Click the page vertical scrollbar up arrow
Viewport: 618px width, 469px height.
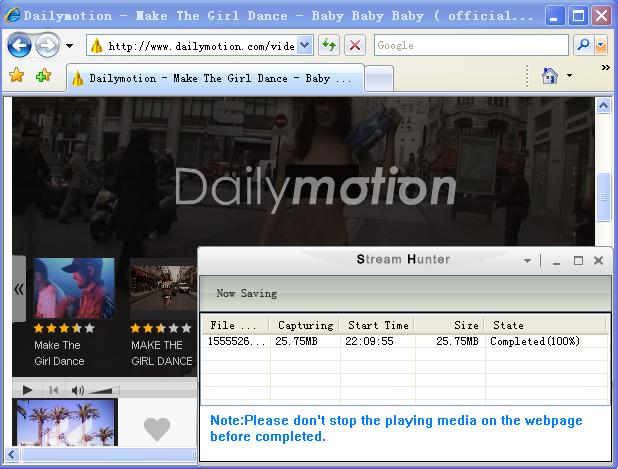pos(603,105)
